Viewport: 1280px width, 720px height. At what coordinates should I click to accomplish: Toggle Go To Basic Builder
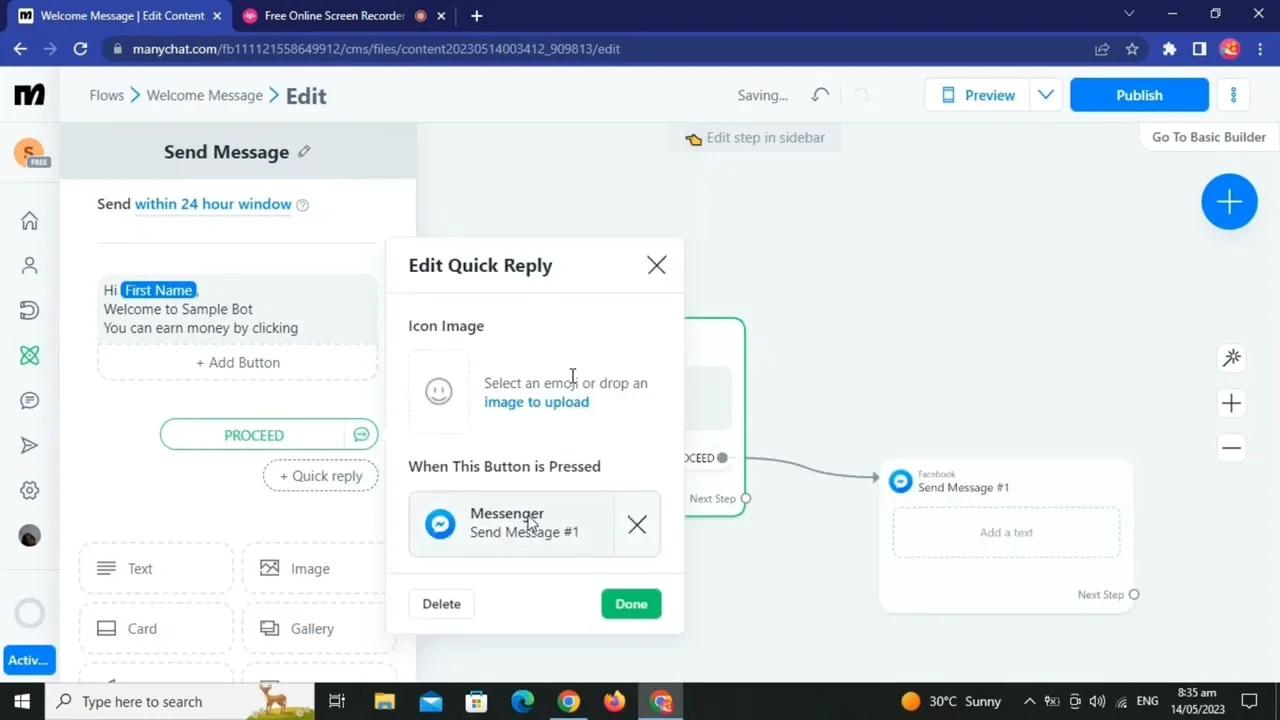coord(1208,137)
